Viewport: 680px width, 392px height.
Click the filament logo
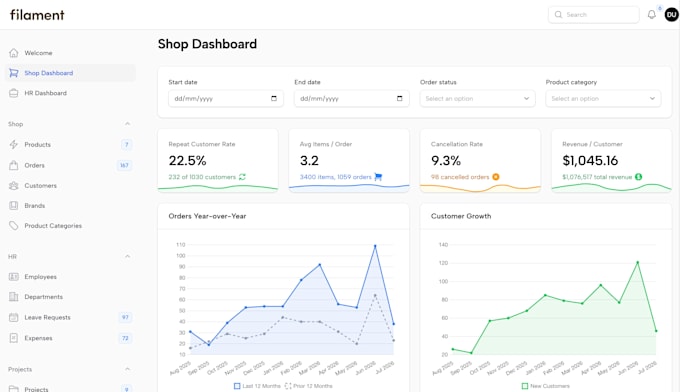37,15
